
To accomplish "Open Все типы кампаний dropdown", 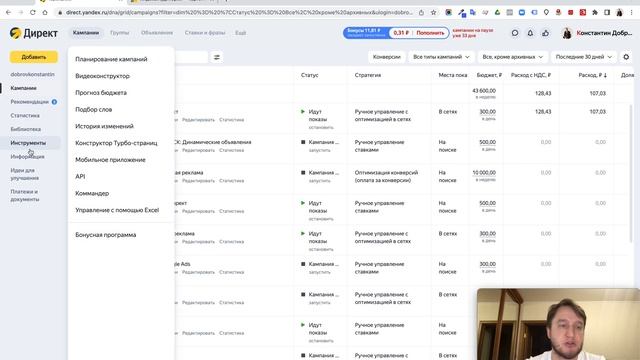I will (441, 57).
